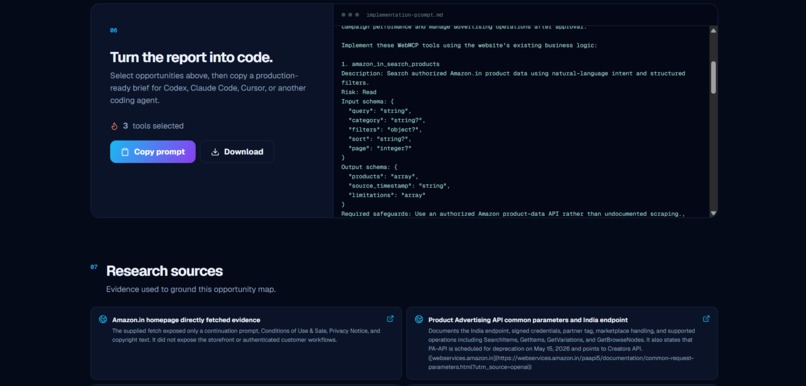Click the 'Research sources' heading
The width and height of the screenshot is (806, 386).
click(164, 271)
